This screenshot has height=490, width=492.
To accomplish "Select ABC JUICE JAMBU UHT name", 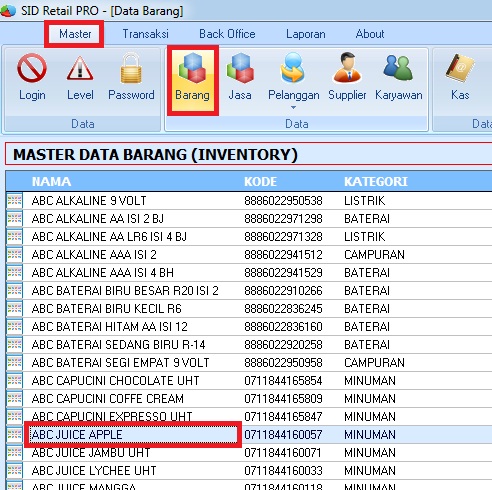I will (91, 453).
